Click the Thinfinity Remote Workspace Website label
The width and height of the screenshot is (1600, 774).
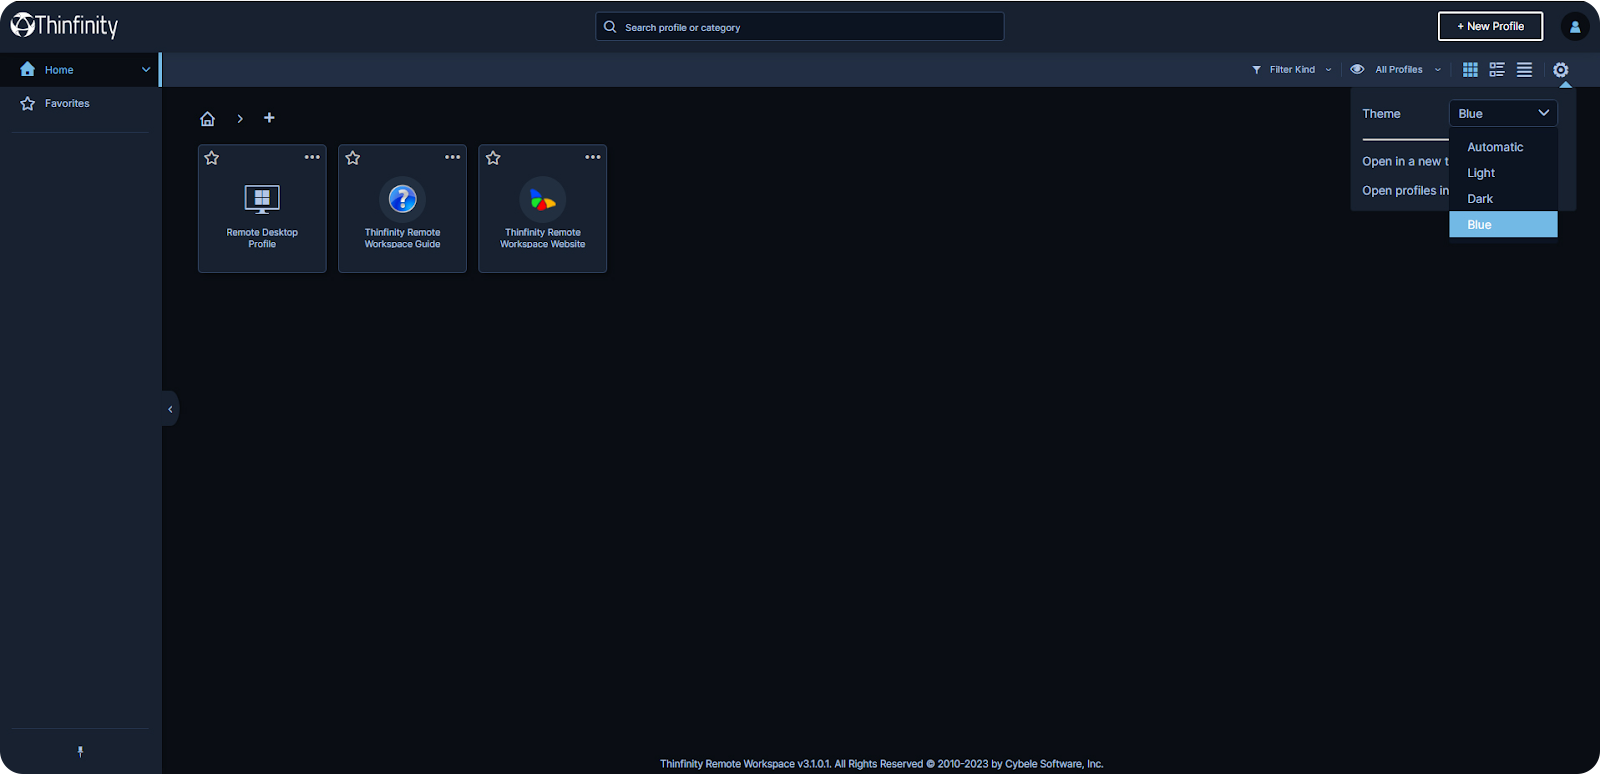543,238
